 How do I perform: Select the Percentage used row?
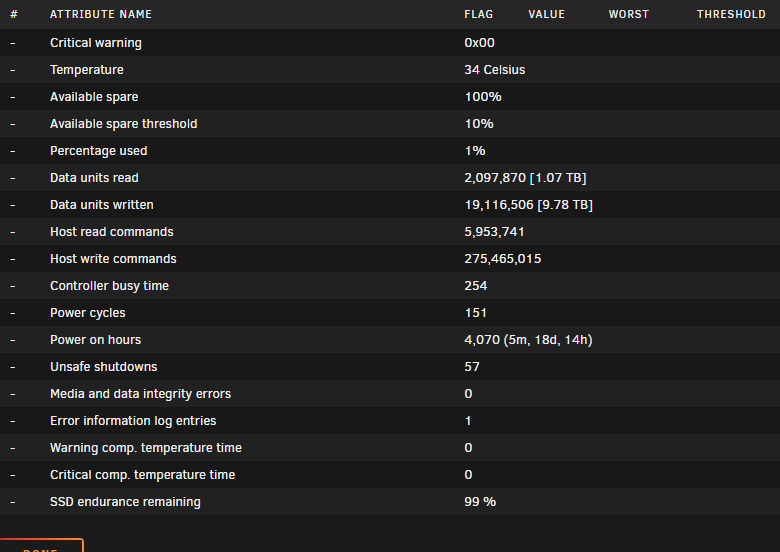point(390,150)
